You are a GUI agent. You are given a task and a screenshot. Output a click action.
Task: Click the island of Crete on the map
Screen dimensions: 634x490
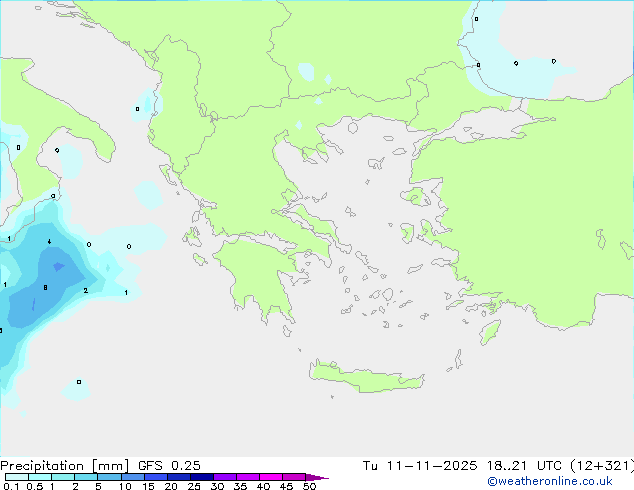click(x=366, y=376)
